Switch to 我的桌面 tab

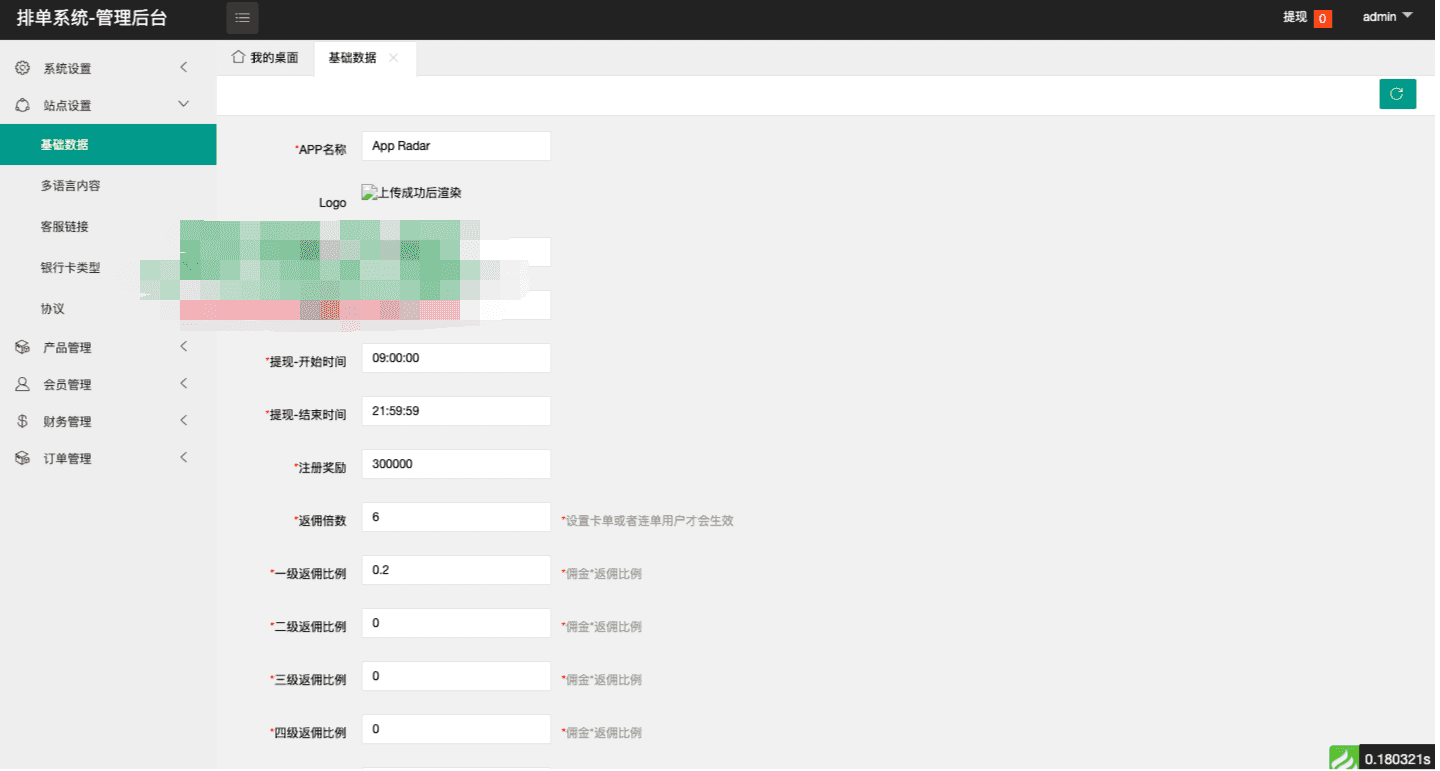[266, 58]
